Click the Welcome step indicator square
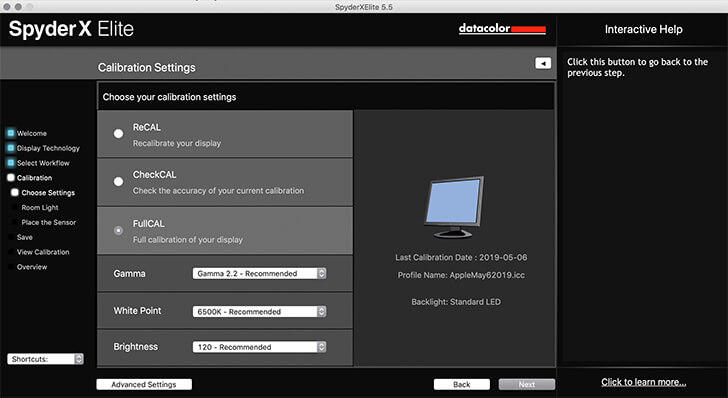This screenshot has height=398, width=728. point(11,133)
